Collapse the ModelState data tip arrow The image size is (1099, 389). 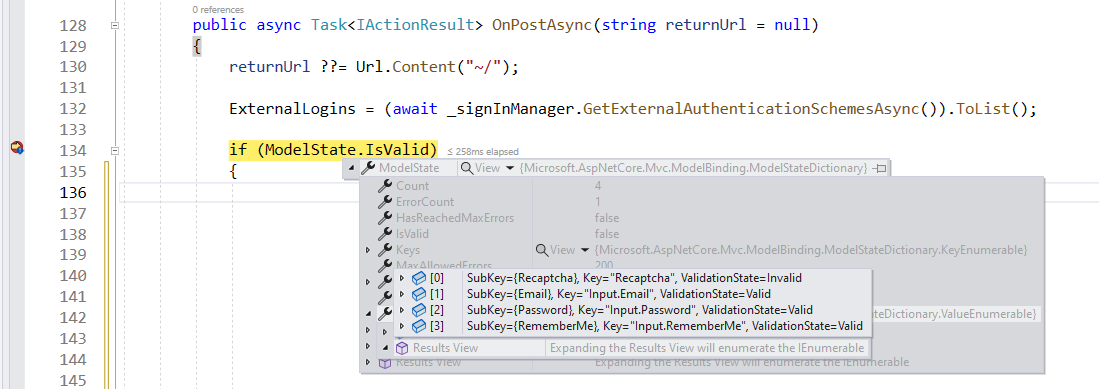coord(353,168)
